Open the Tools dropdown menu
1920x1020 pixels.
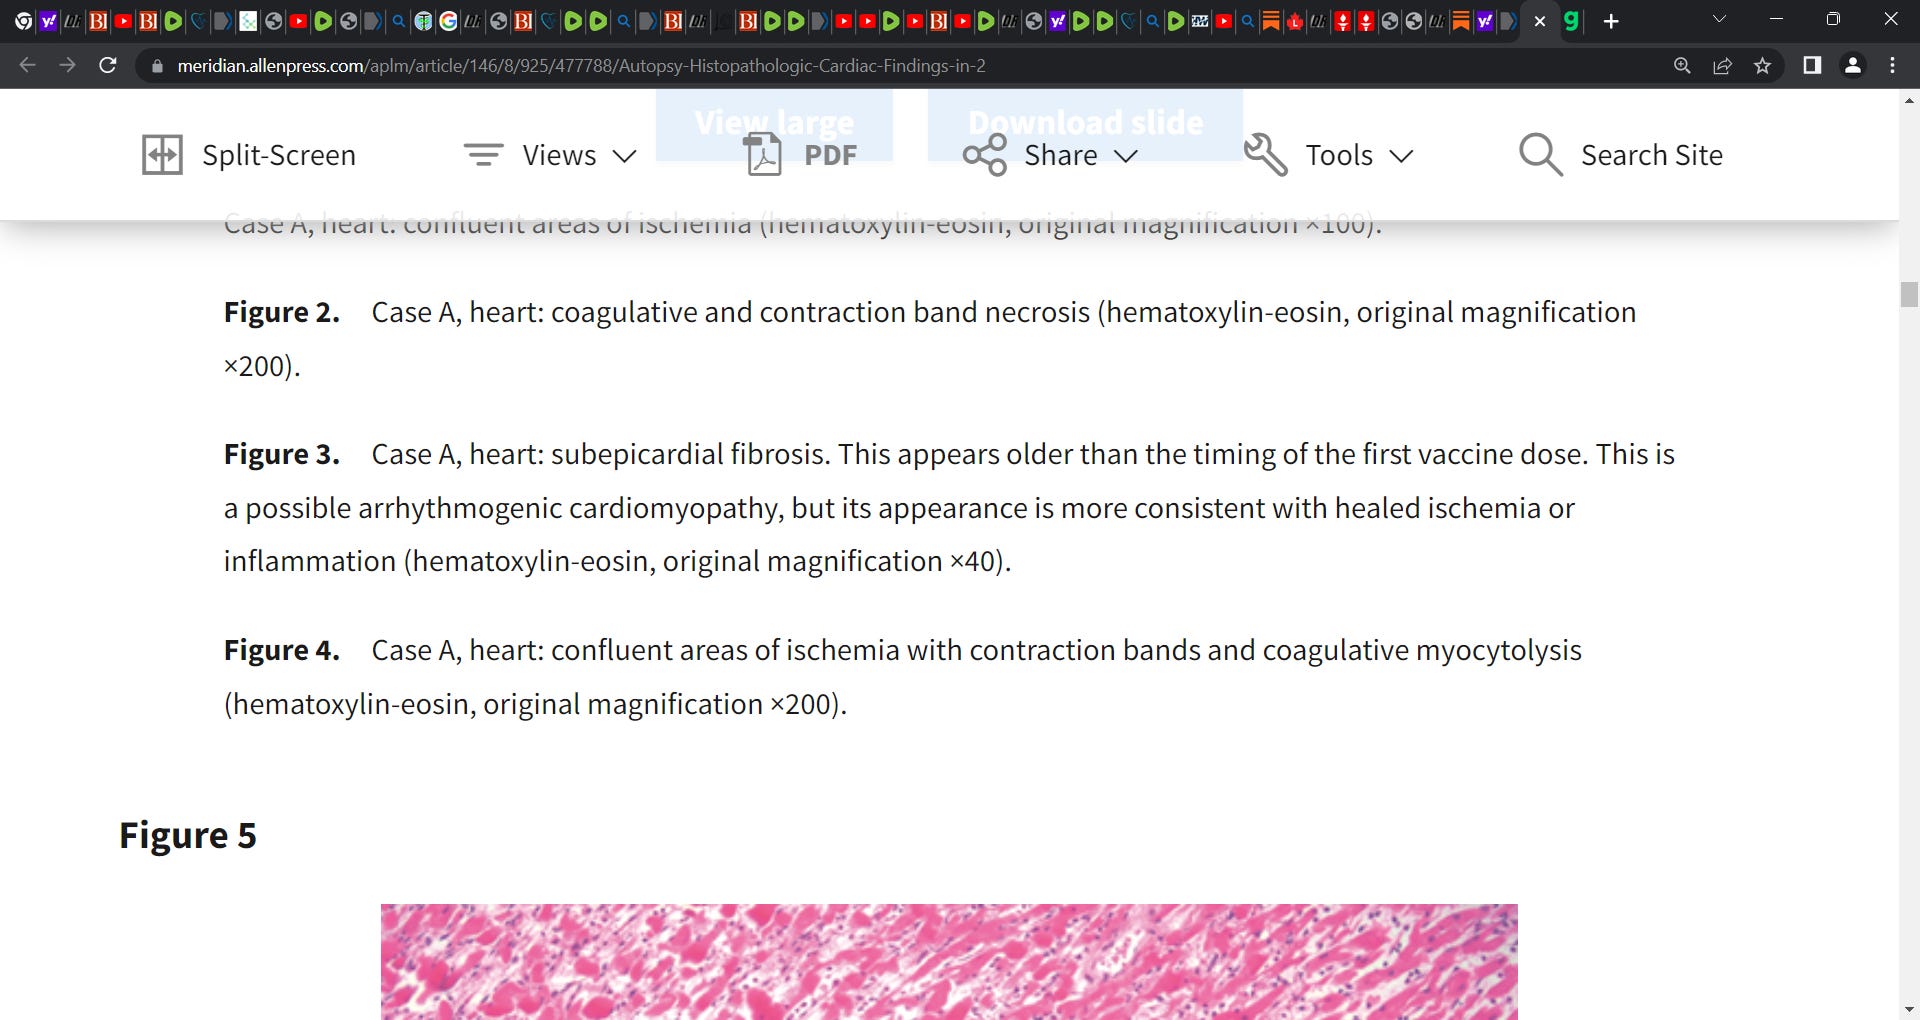[1329, 155]
